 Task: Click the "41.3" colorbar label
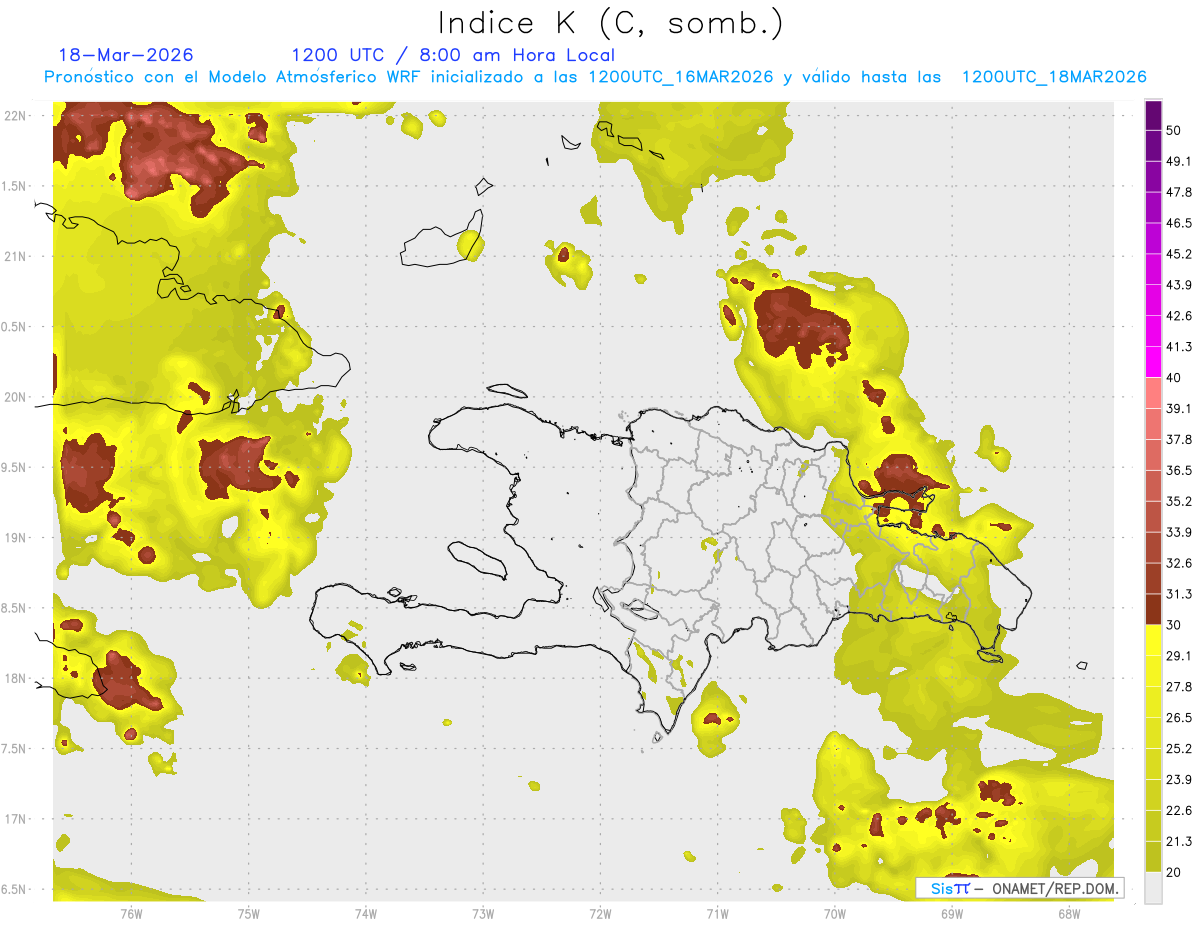[1179, 347]
